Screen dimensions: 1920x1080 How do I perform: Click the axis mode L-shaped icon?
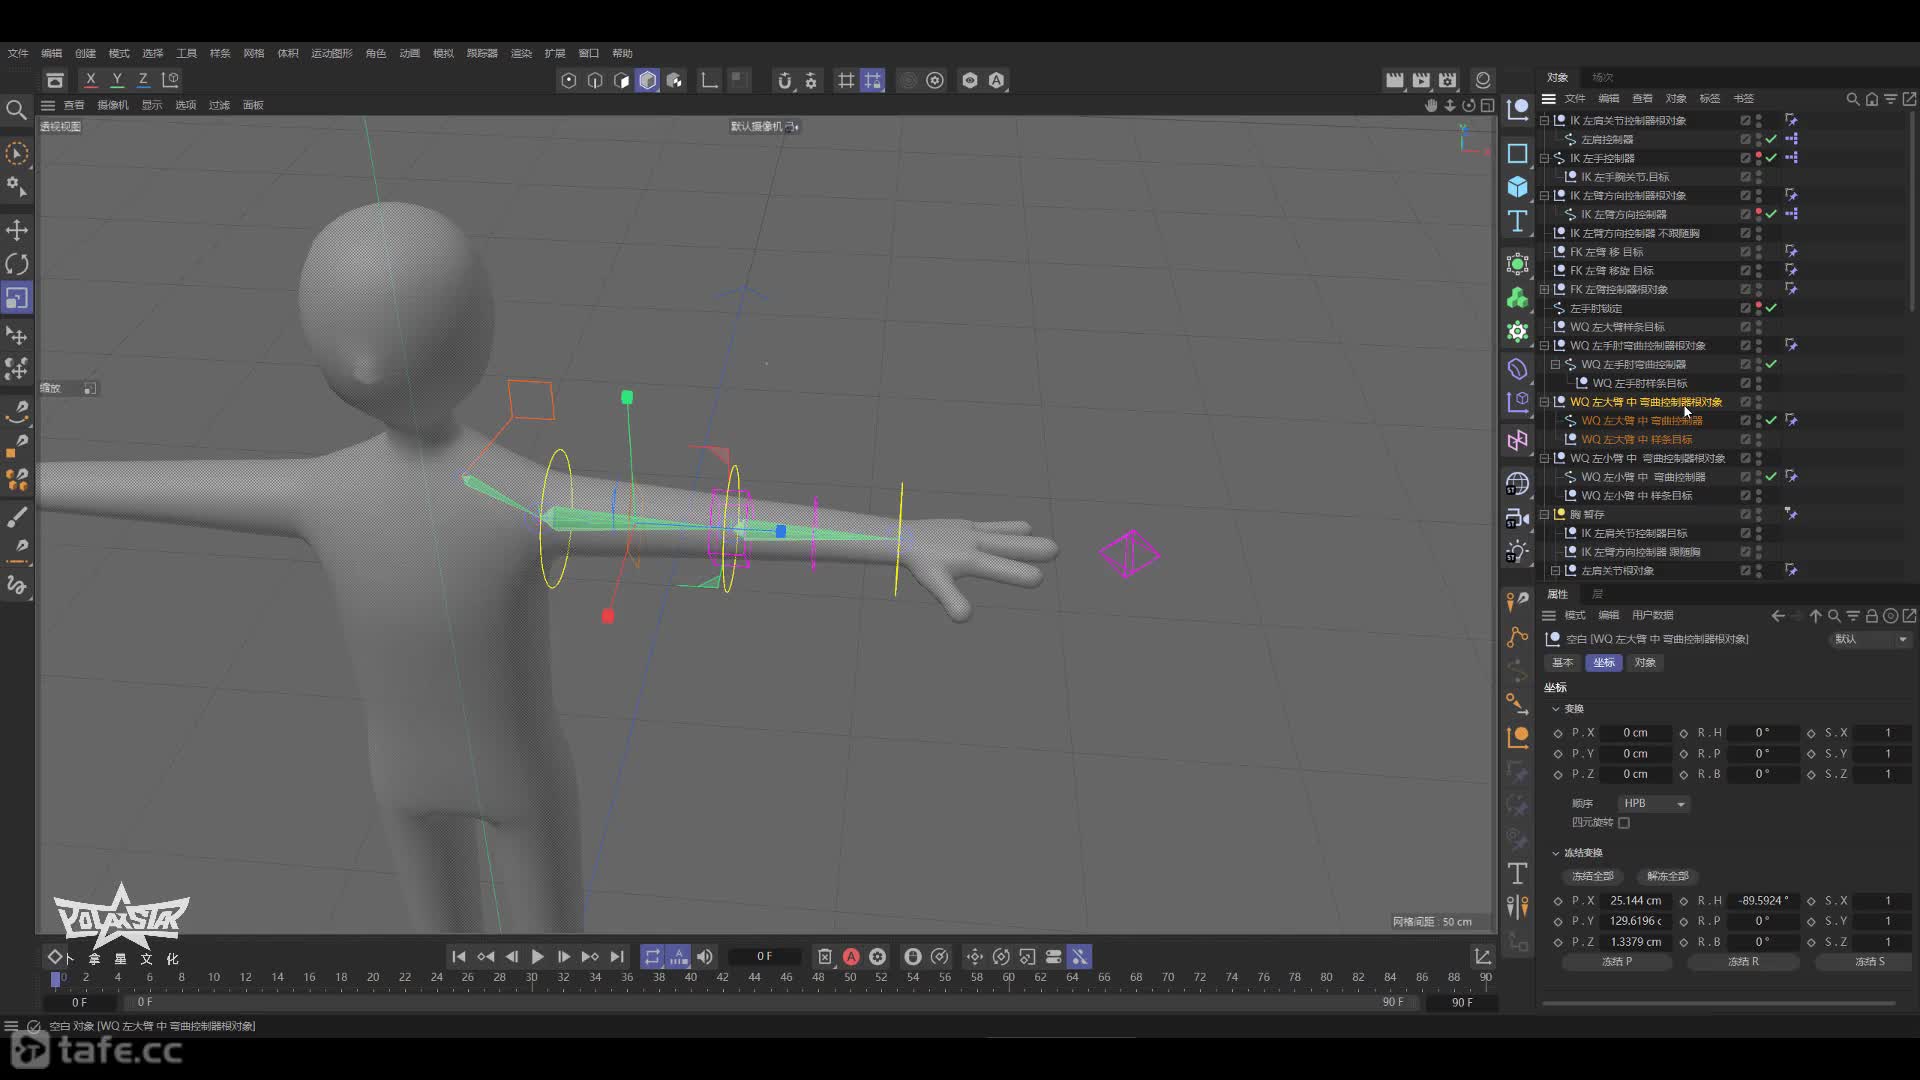click(709, 80)
